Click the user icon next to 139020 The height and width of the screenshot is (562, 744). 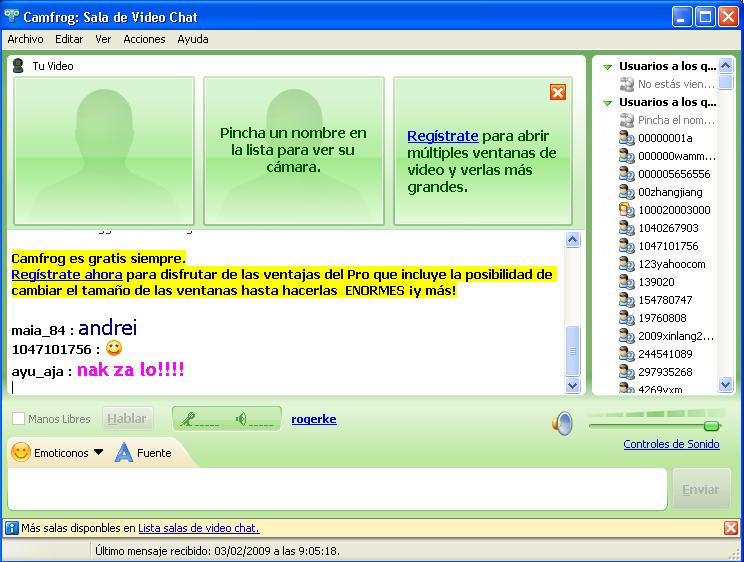626,282
